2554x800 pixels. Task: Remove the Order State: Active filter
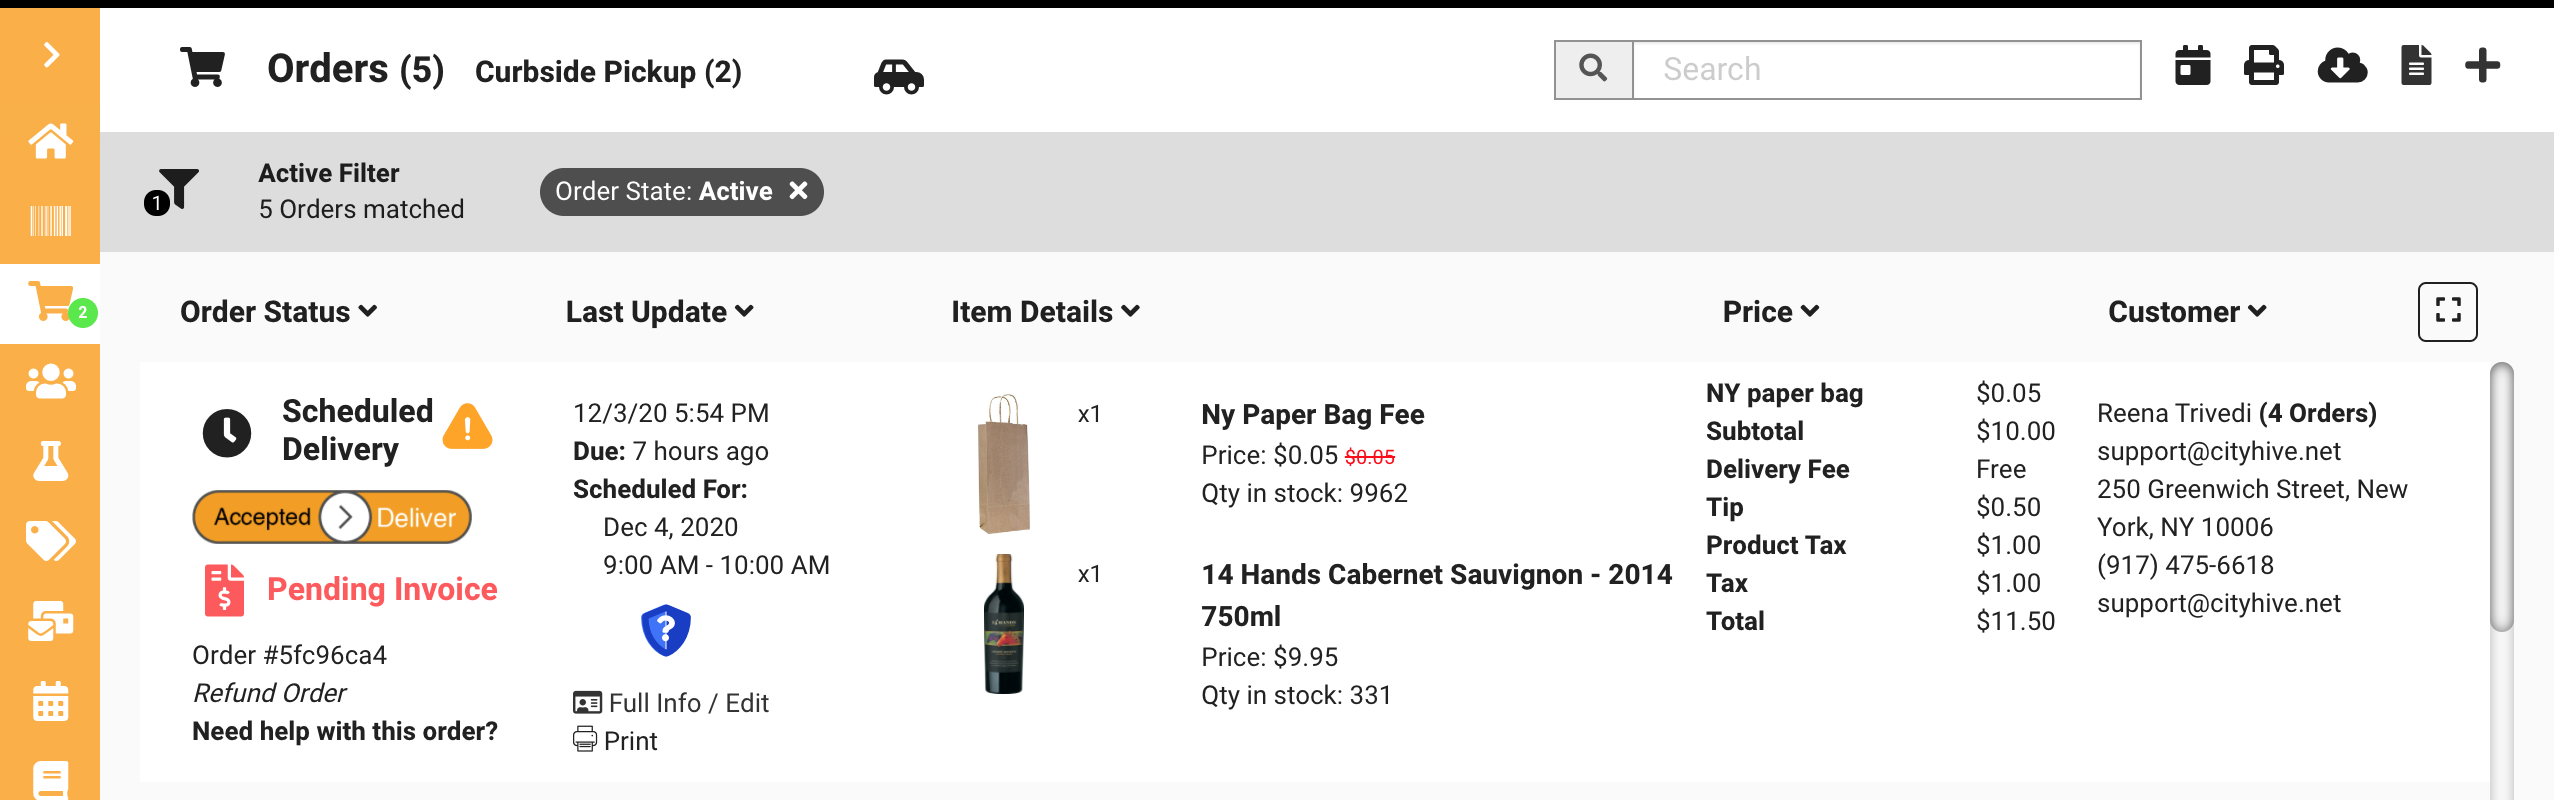(798, 191)
